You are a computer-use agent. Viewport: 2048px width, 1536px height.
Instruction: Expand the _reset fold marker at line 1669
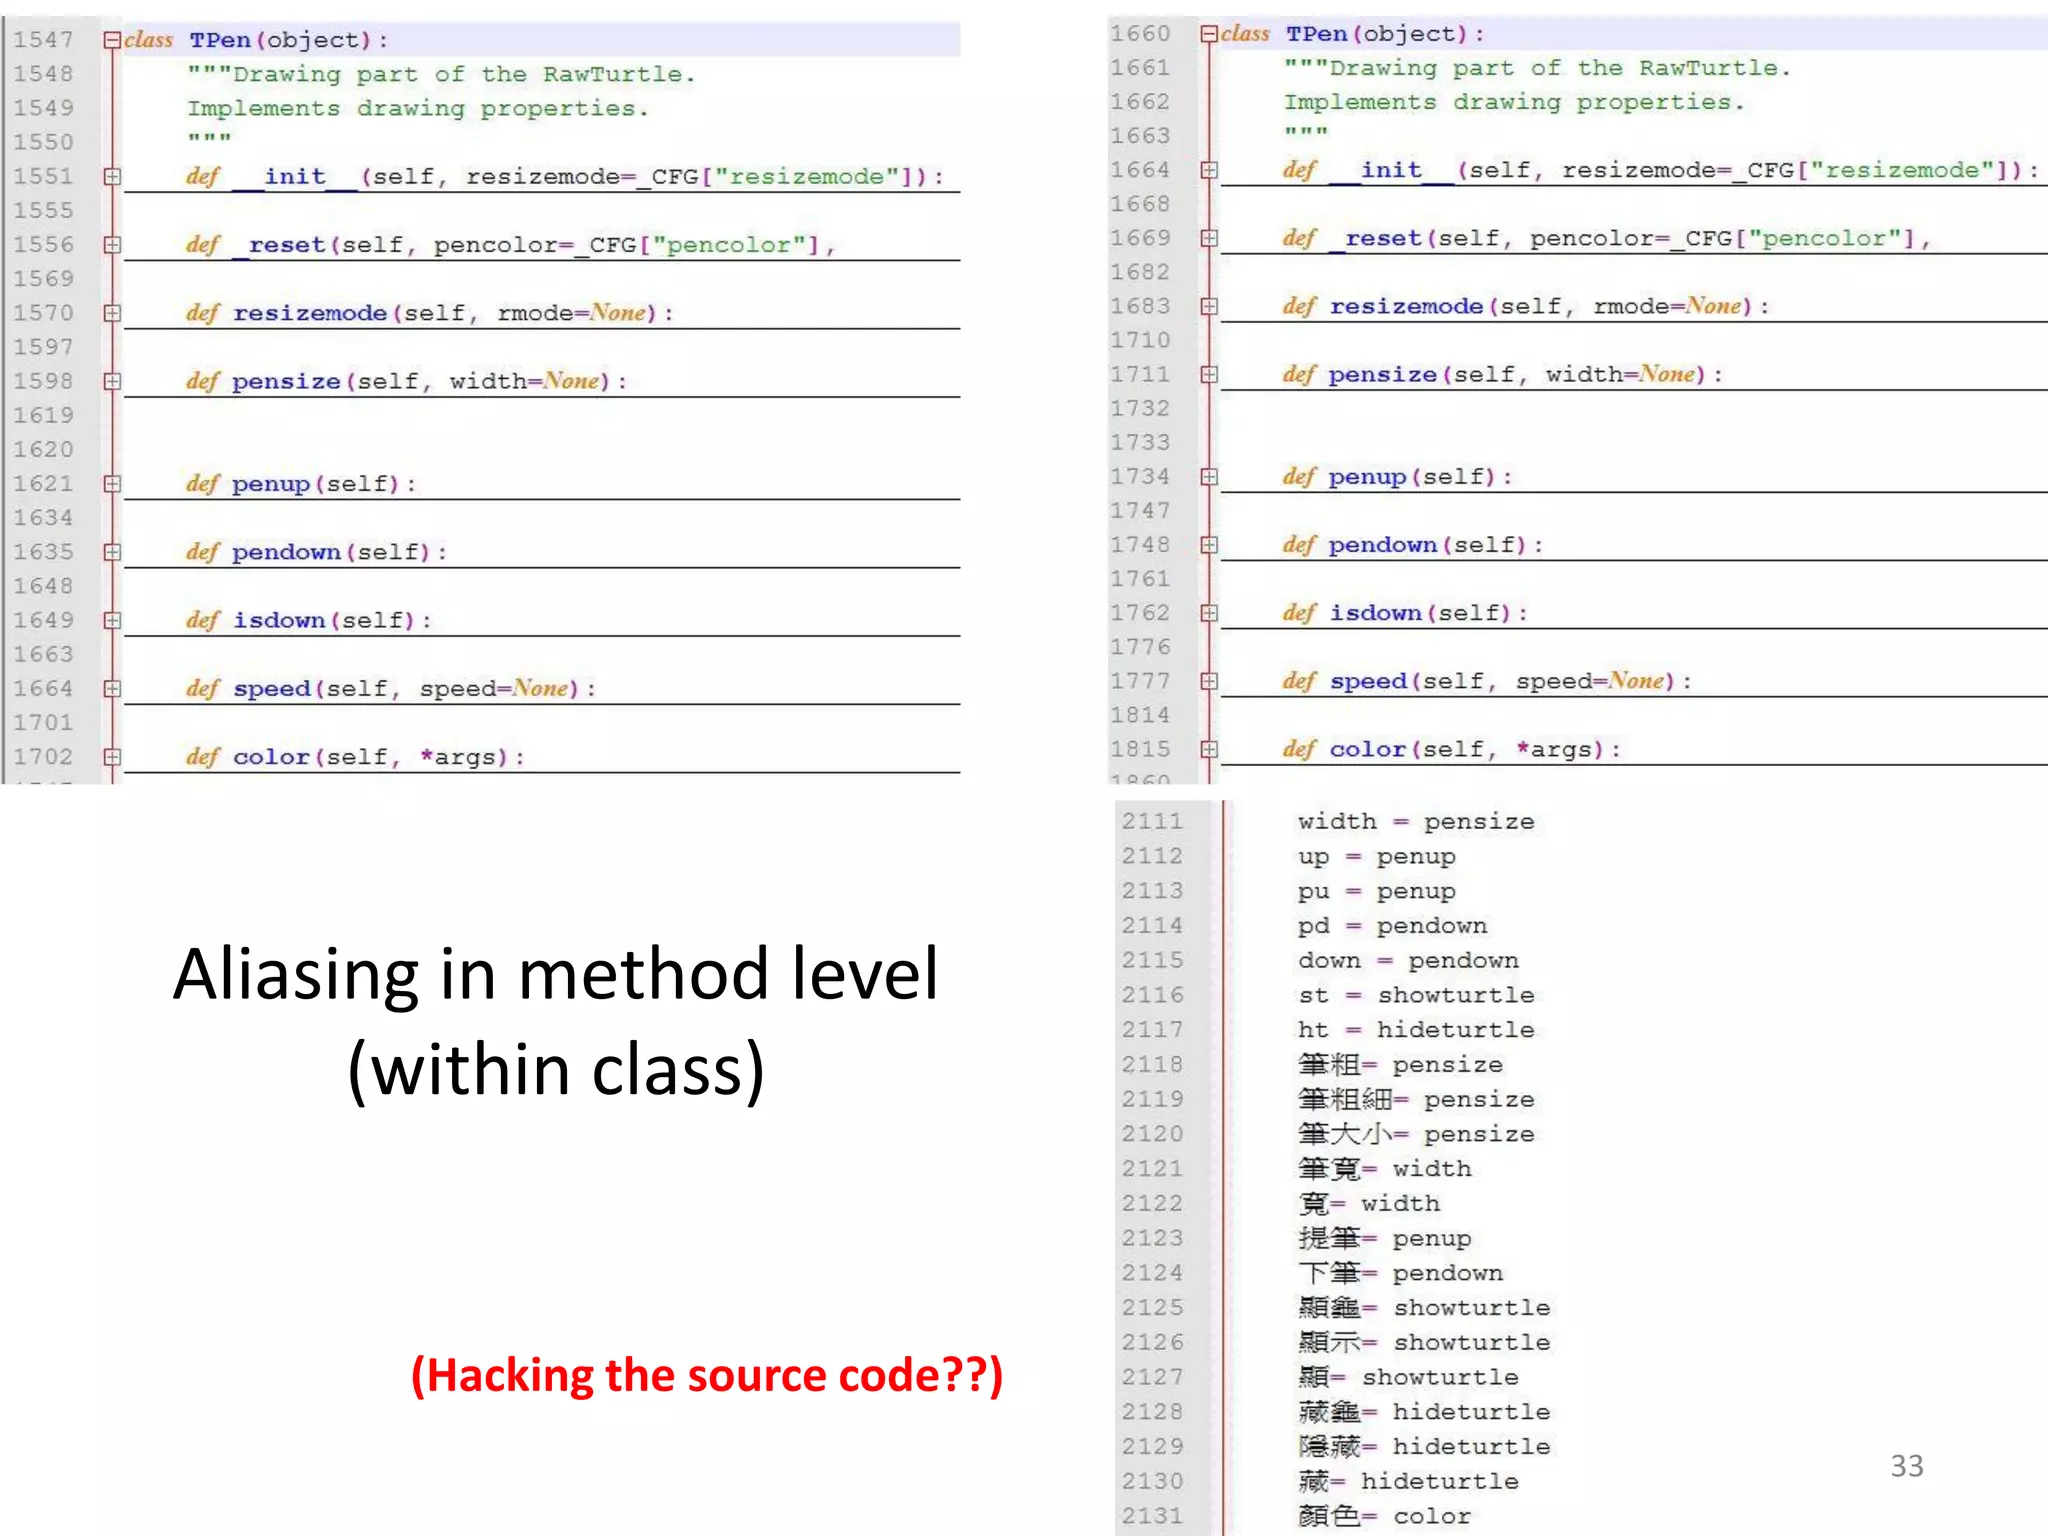pyautogui.click(x=1209, y=238)
